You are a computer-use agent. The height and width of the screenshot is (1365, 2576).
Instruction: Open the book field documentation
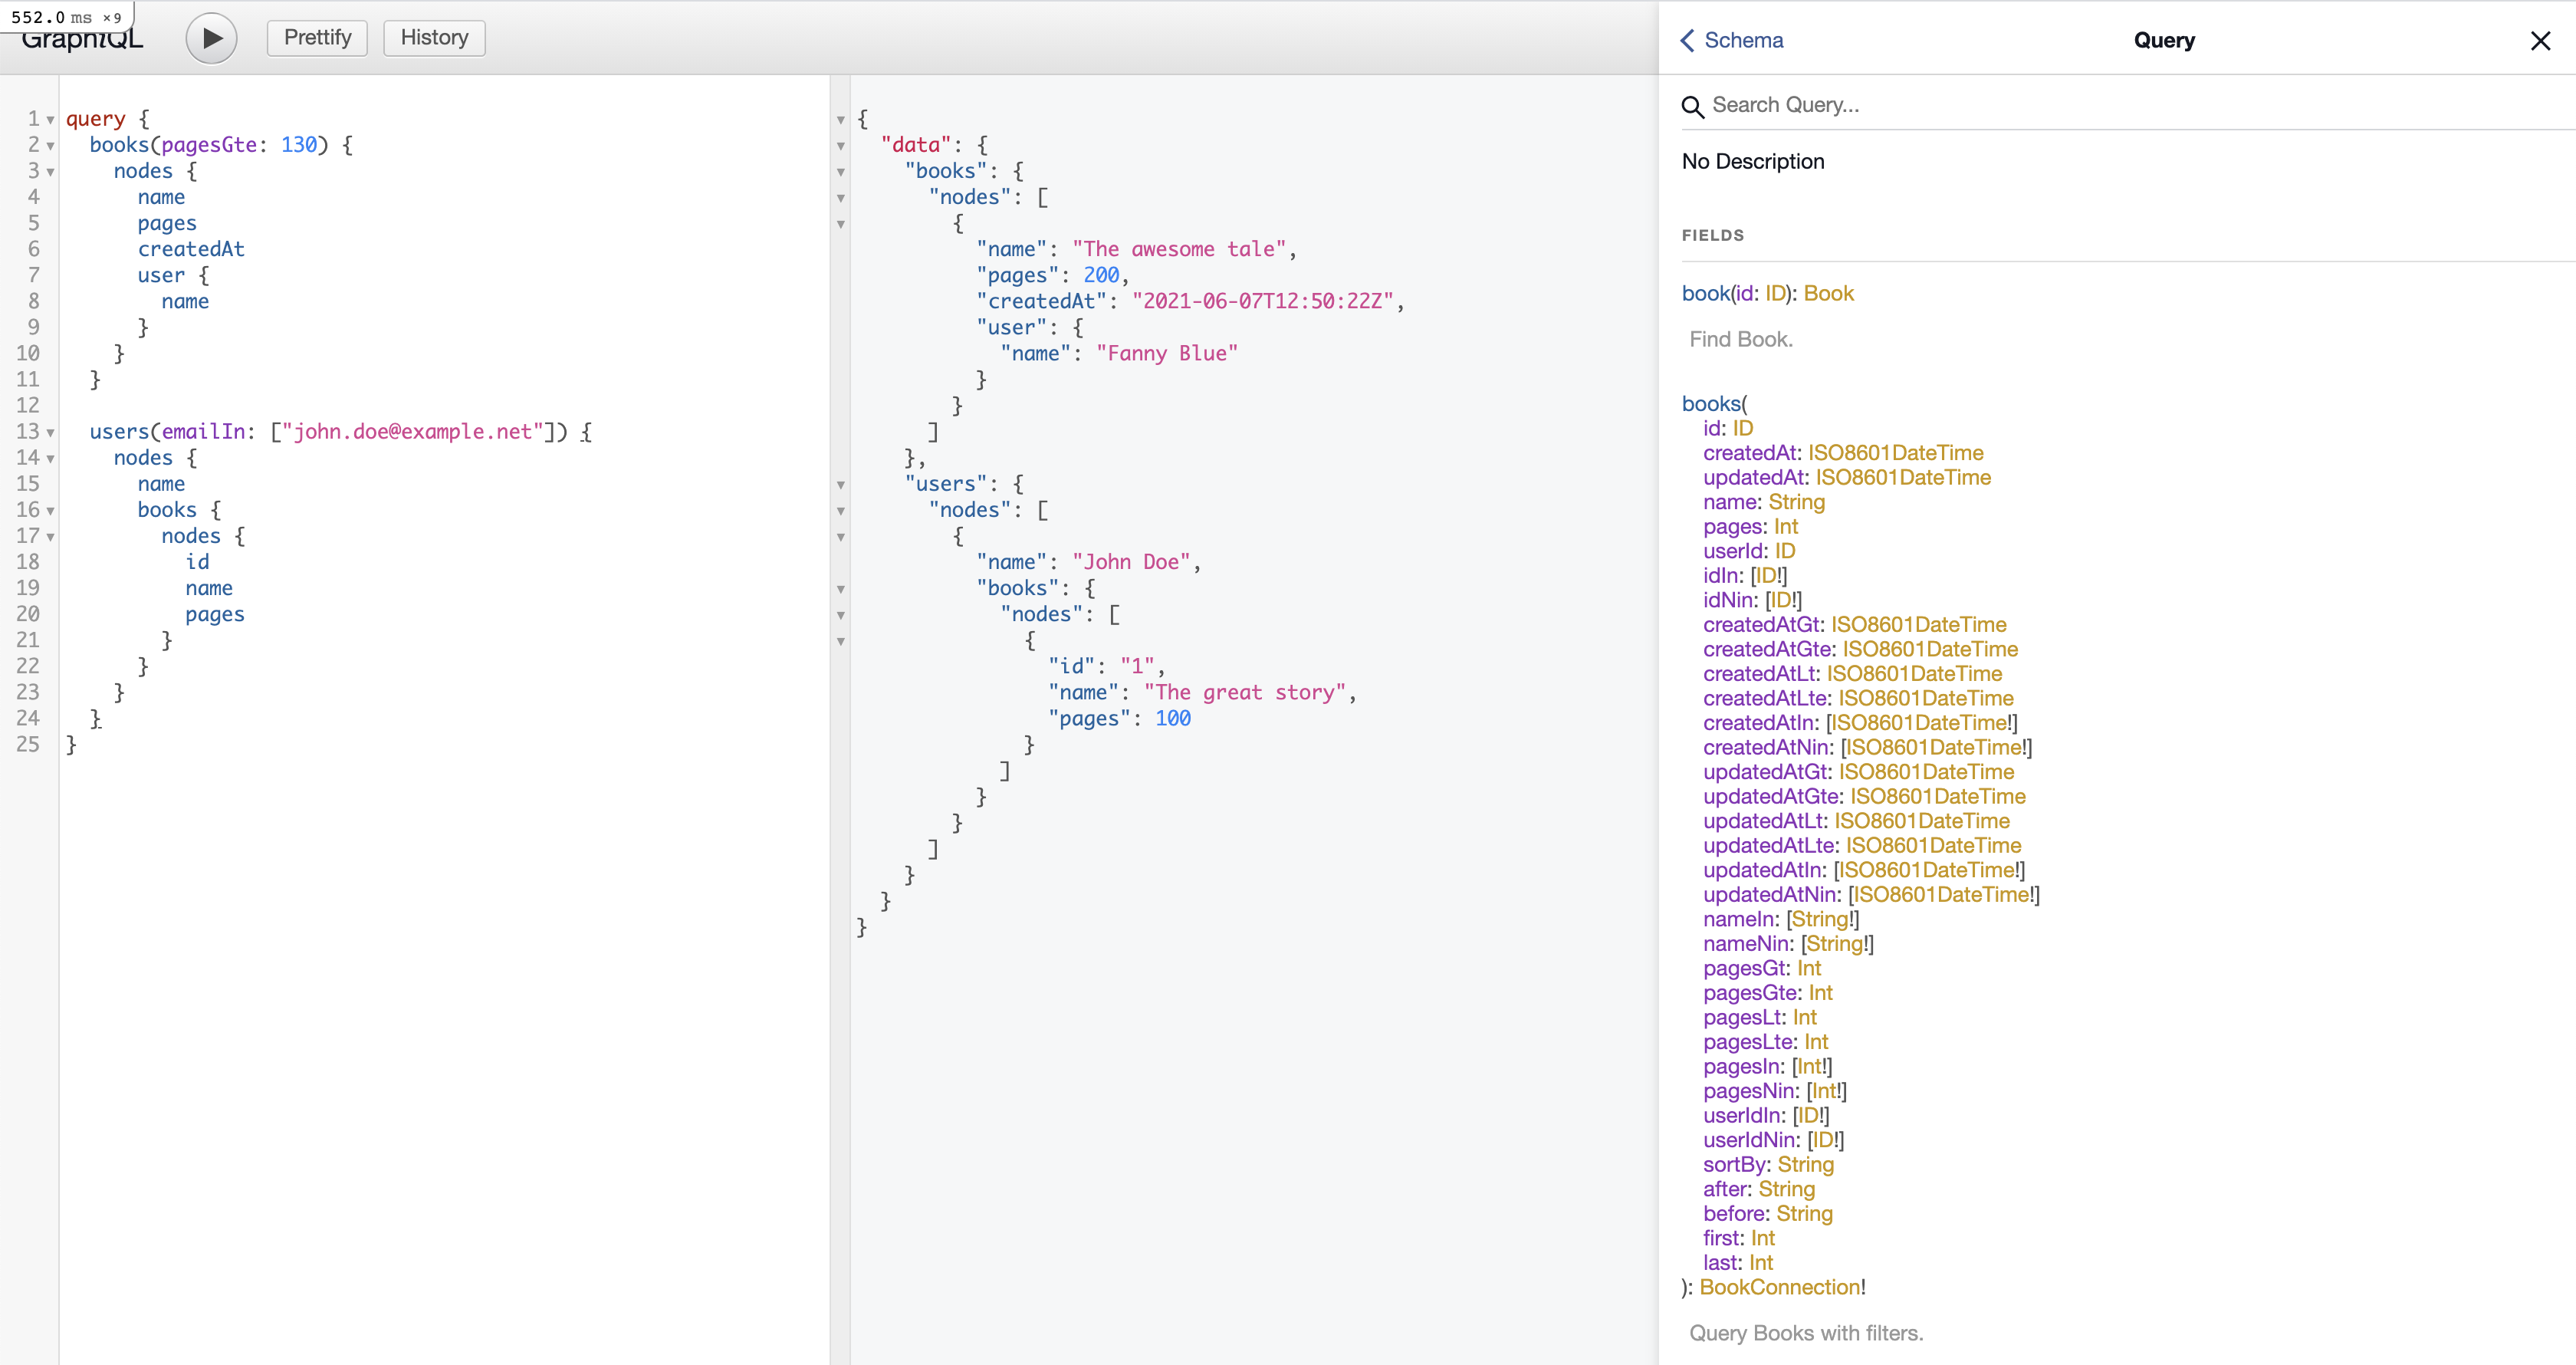click(1705, 293)
